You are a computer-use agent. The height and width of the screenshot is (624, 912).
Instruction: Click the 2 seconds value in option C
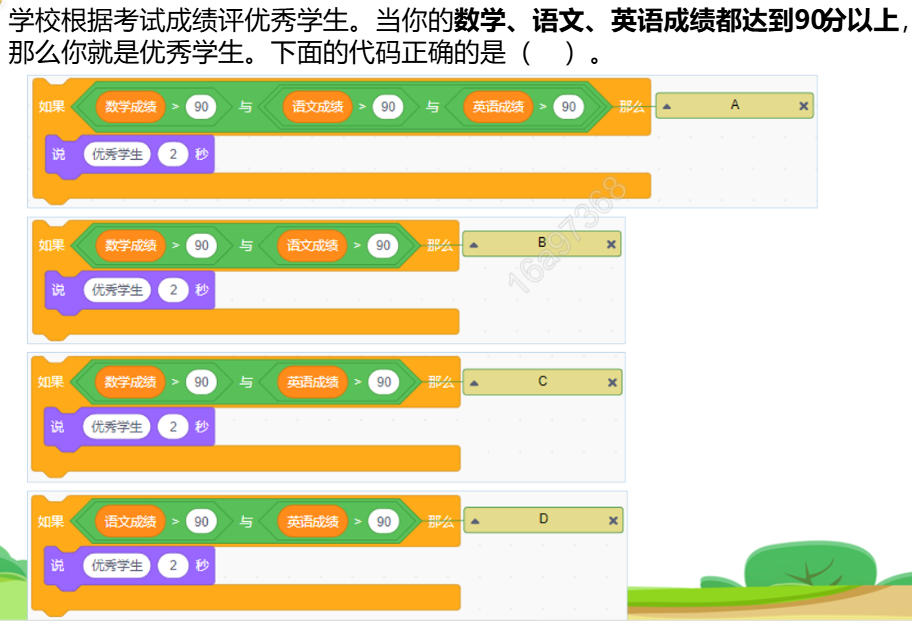[x=173, y=427]
